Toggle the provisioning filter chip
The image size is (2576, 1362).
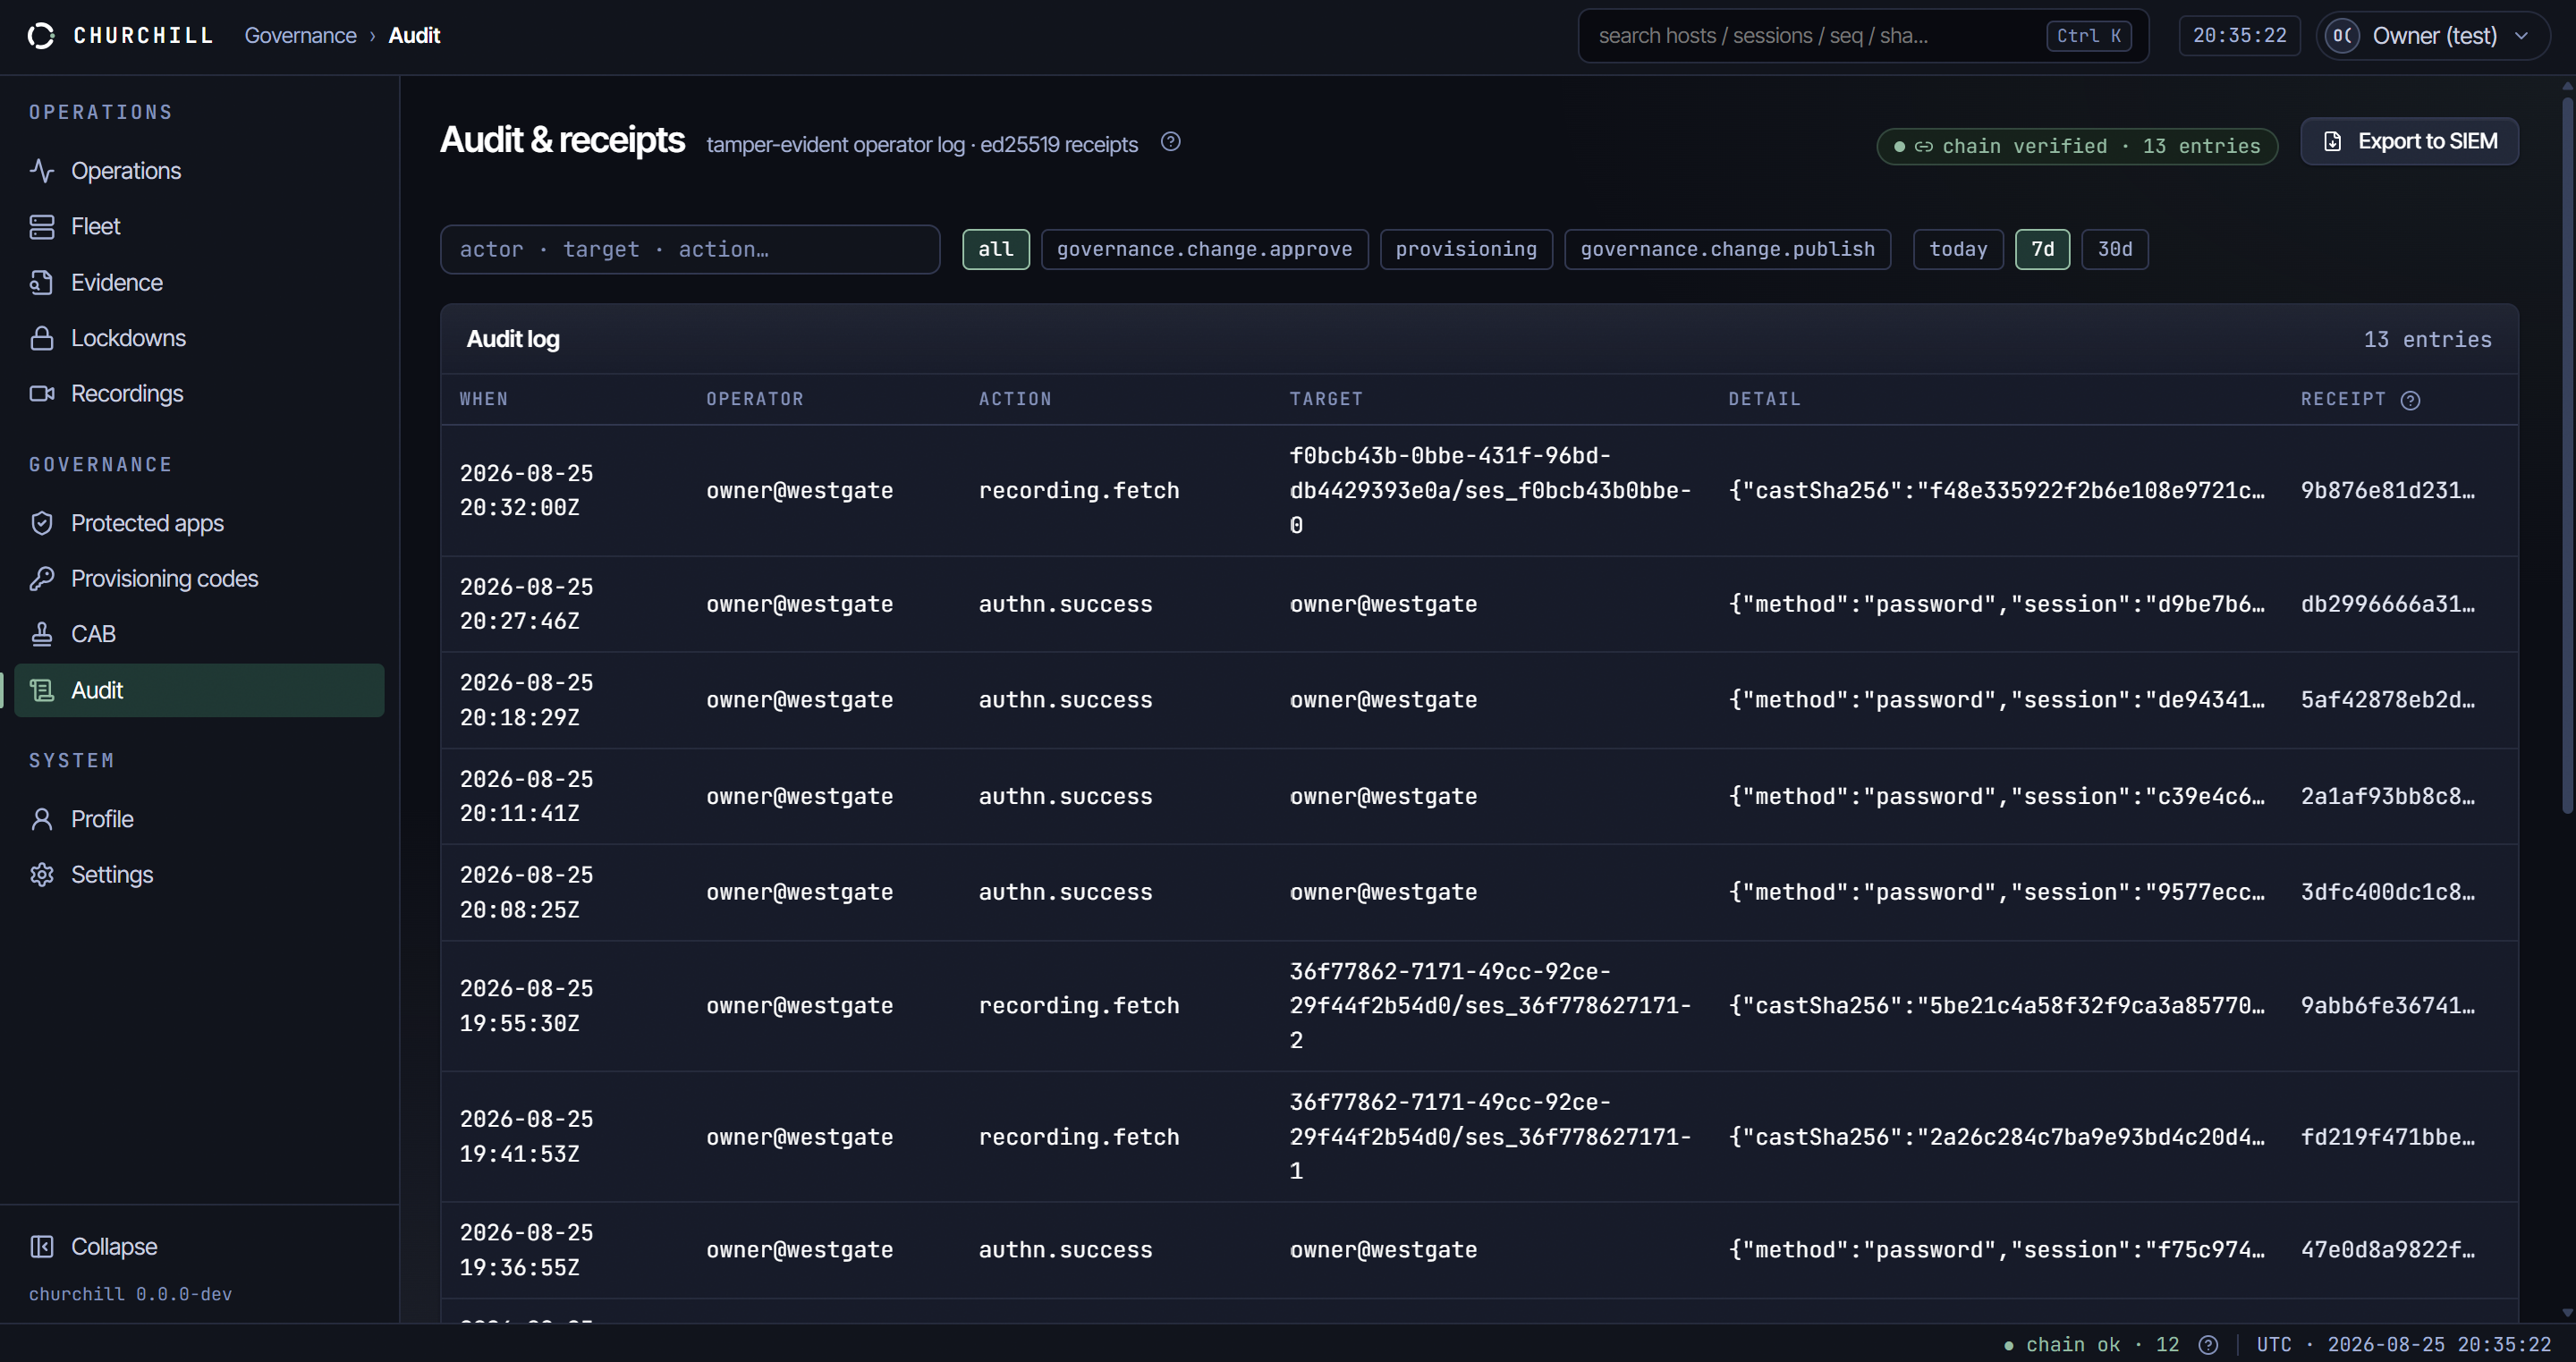pos(1466,249)
